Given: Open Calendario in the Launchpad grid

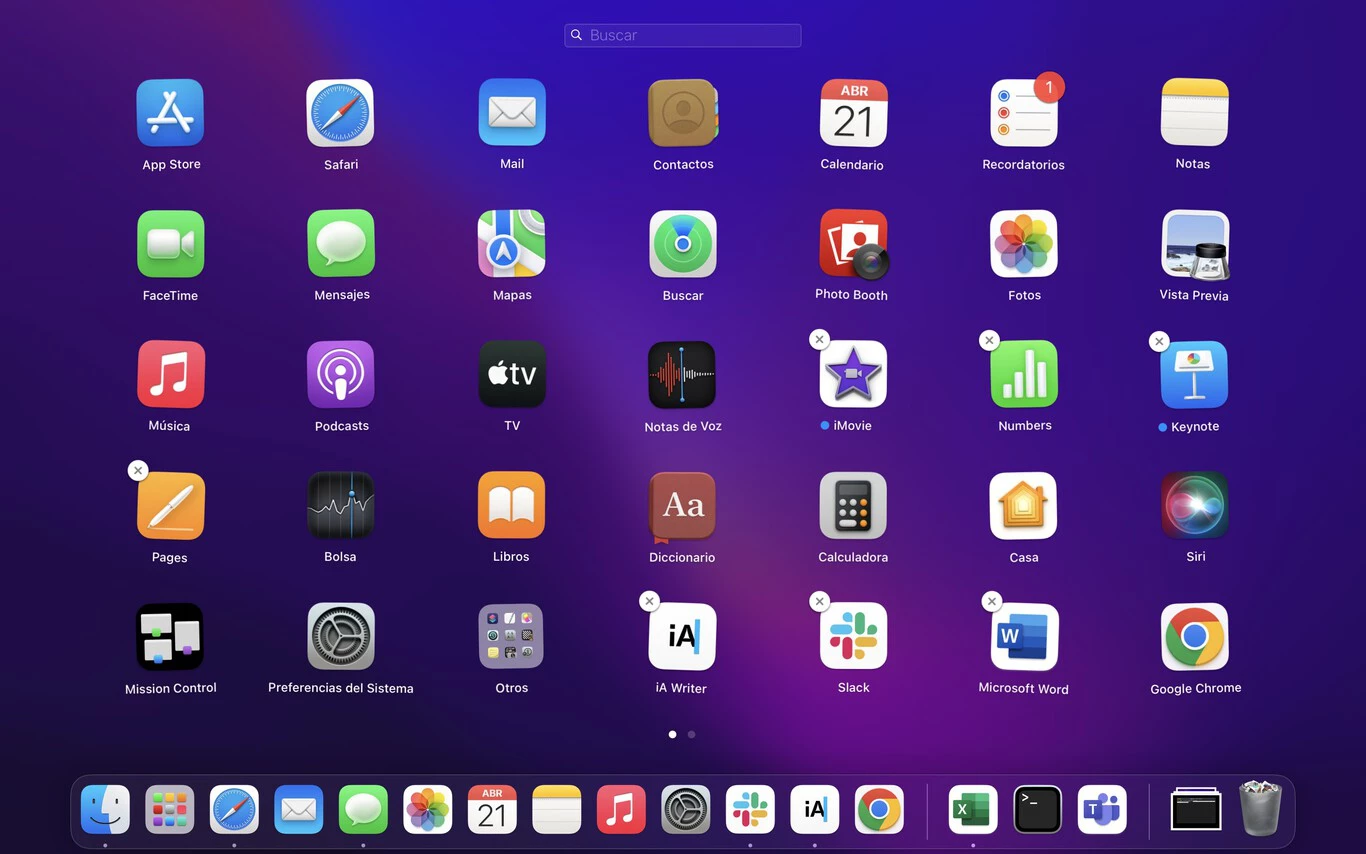Looking at the screenshot, I should click(853, 113).
